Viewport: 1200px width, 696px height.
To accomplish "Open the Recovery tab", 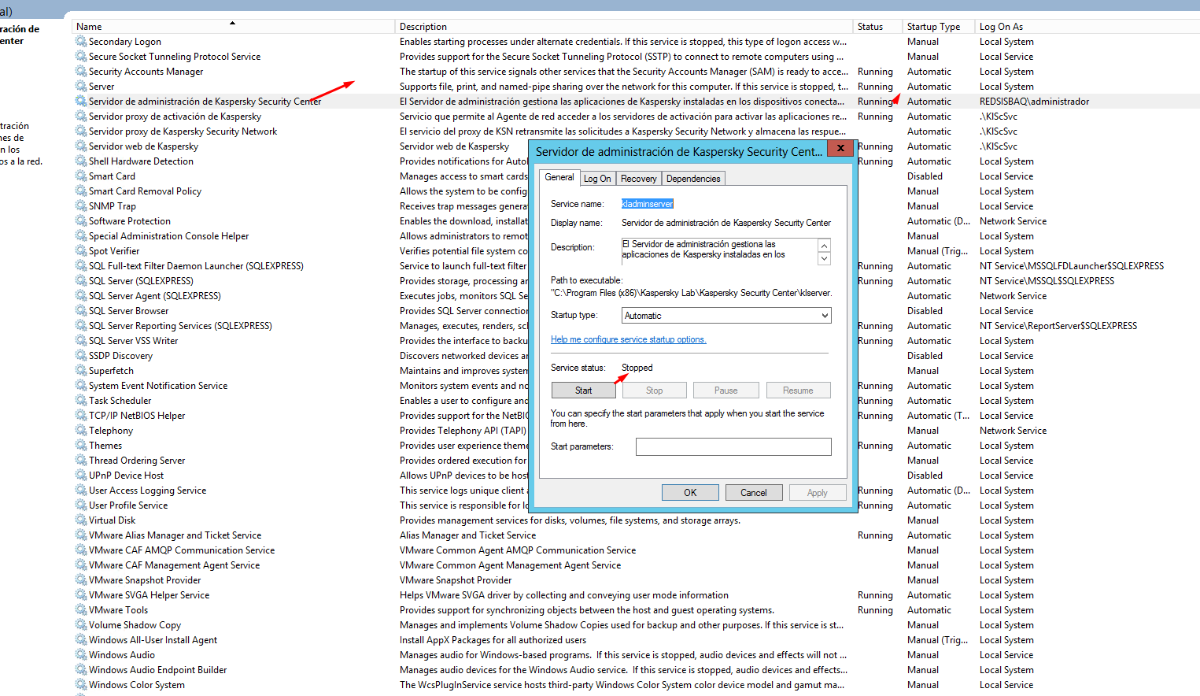I will point(638,179).
